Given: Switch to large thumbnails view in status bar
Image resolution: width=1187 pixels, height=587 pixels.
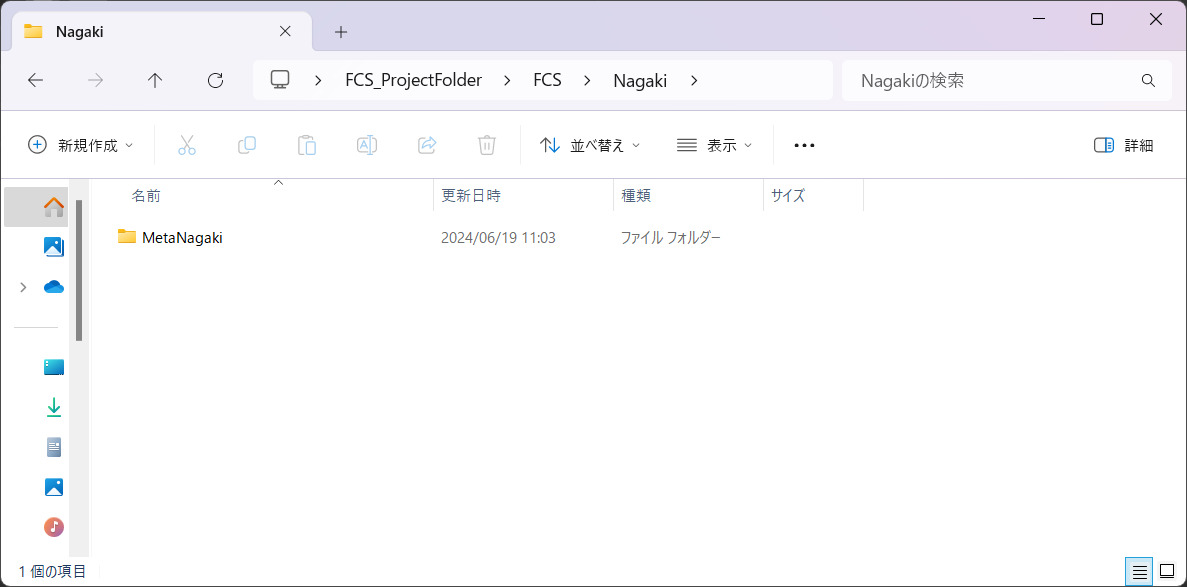Looking at the screenshot, I should point(1167,572).
